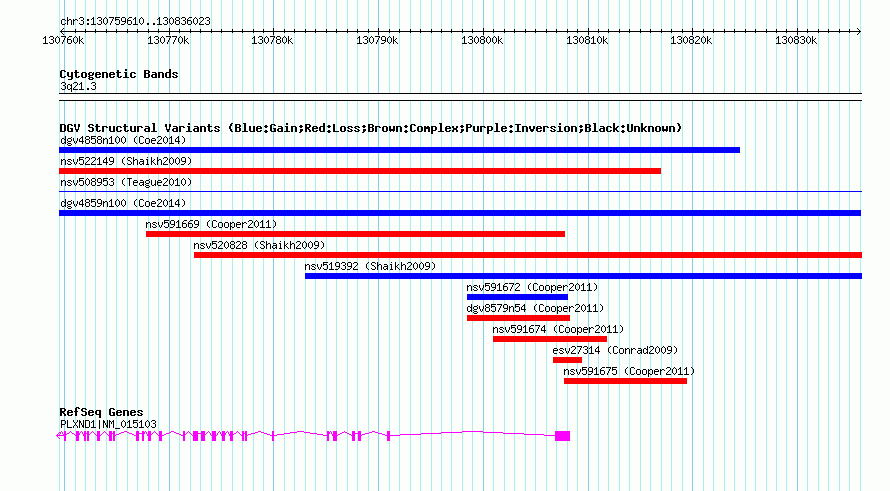Click the nsv591675 (Cooper2011) label
This screenshot has height=491, width=890.
click(x=629, y=371)
